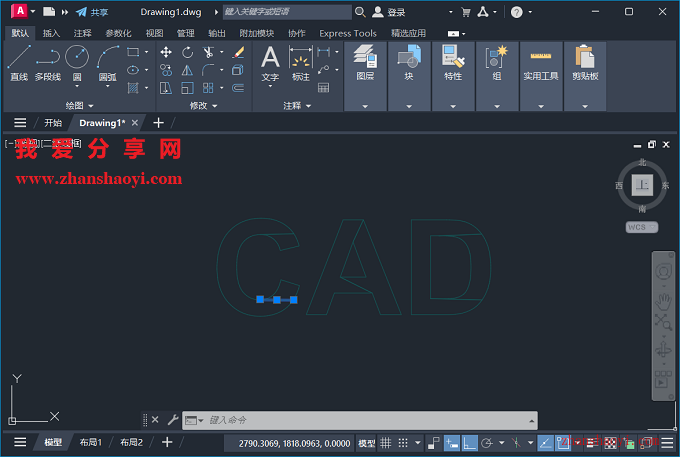This screenshot has height=457, width=680.
Task: Open the Utilities (实用工具) panel button
Action: (541, 76)
